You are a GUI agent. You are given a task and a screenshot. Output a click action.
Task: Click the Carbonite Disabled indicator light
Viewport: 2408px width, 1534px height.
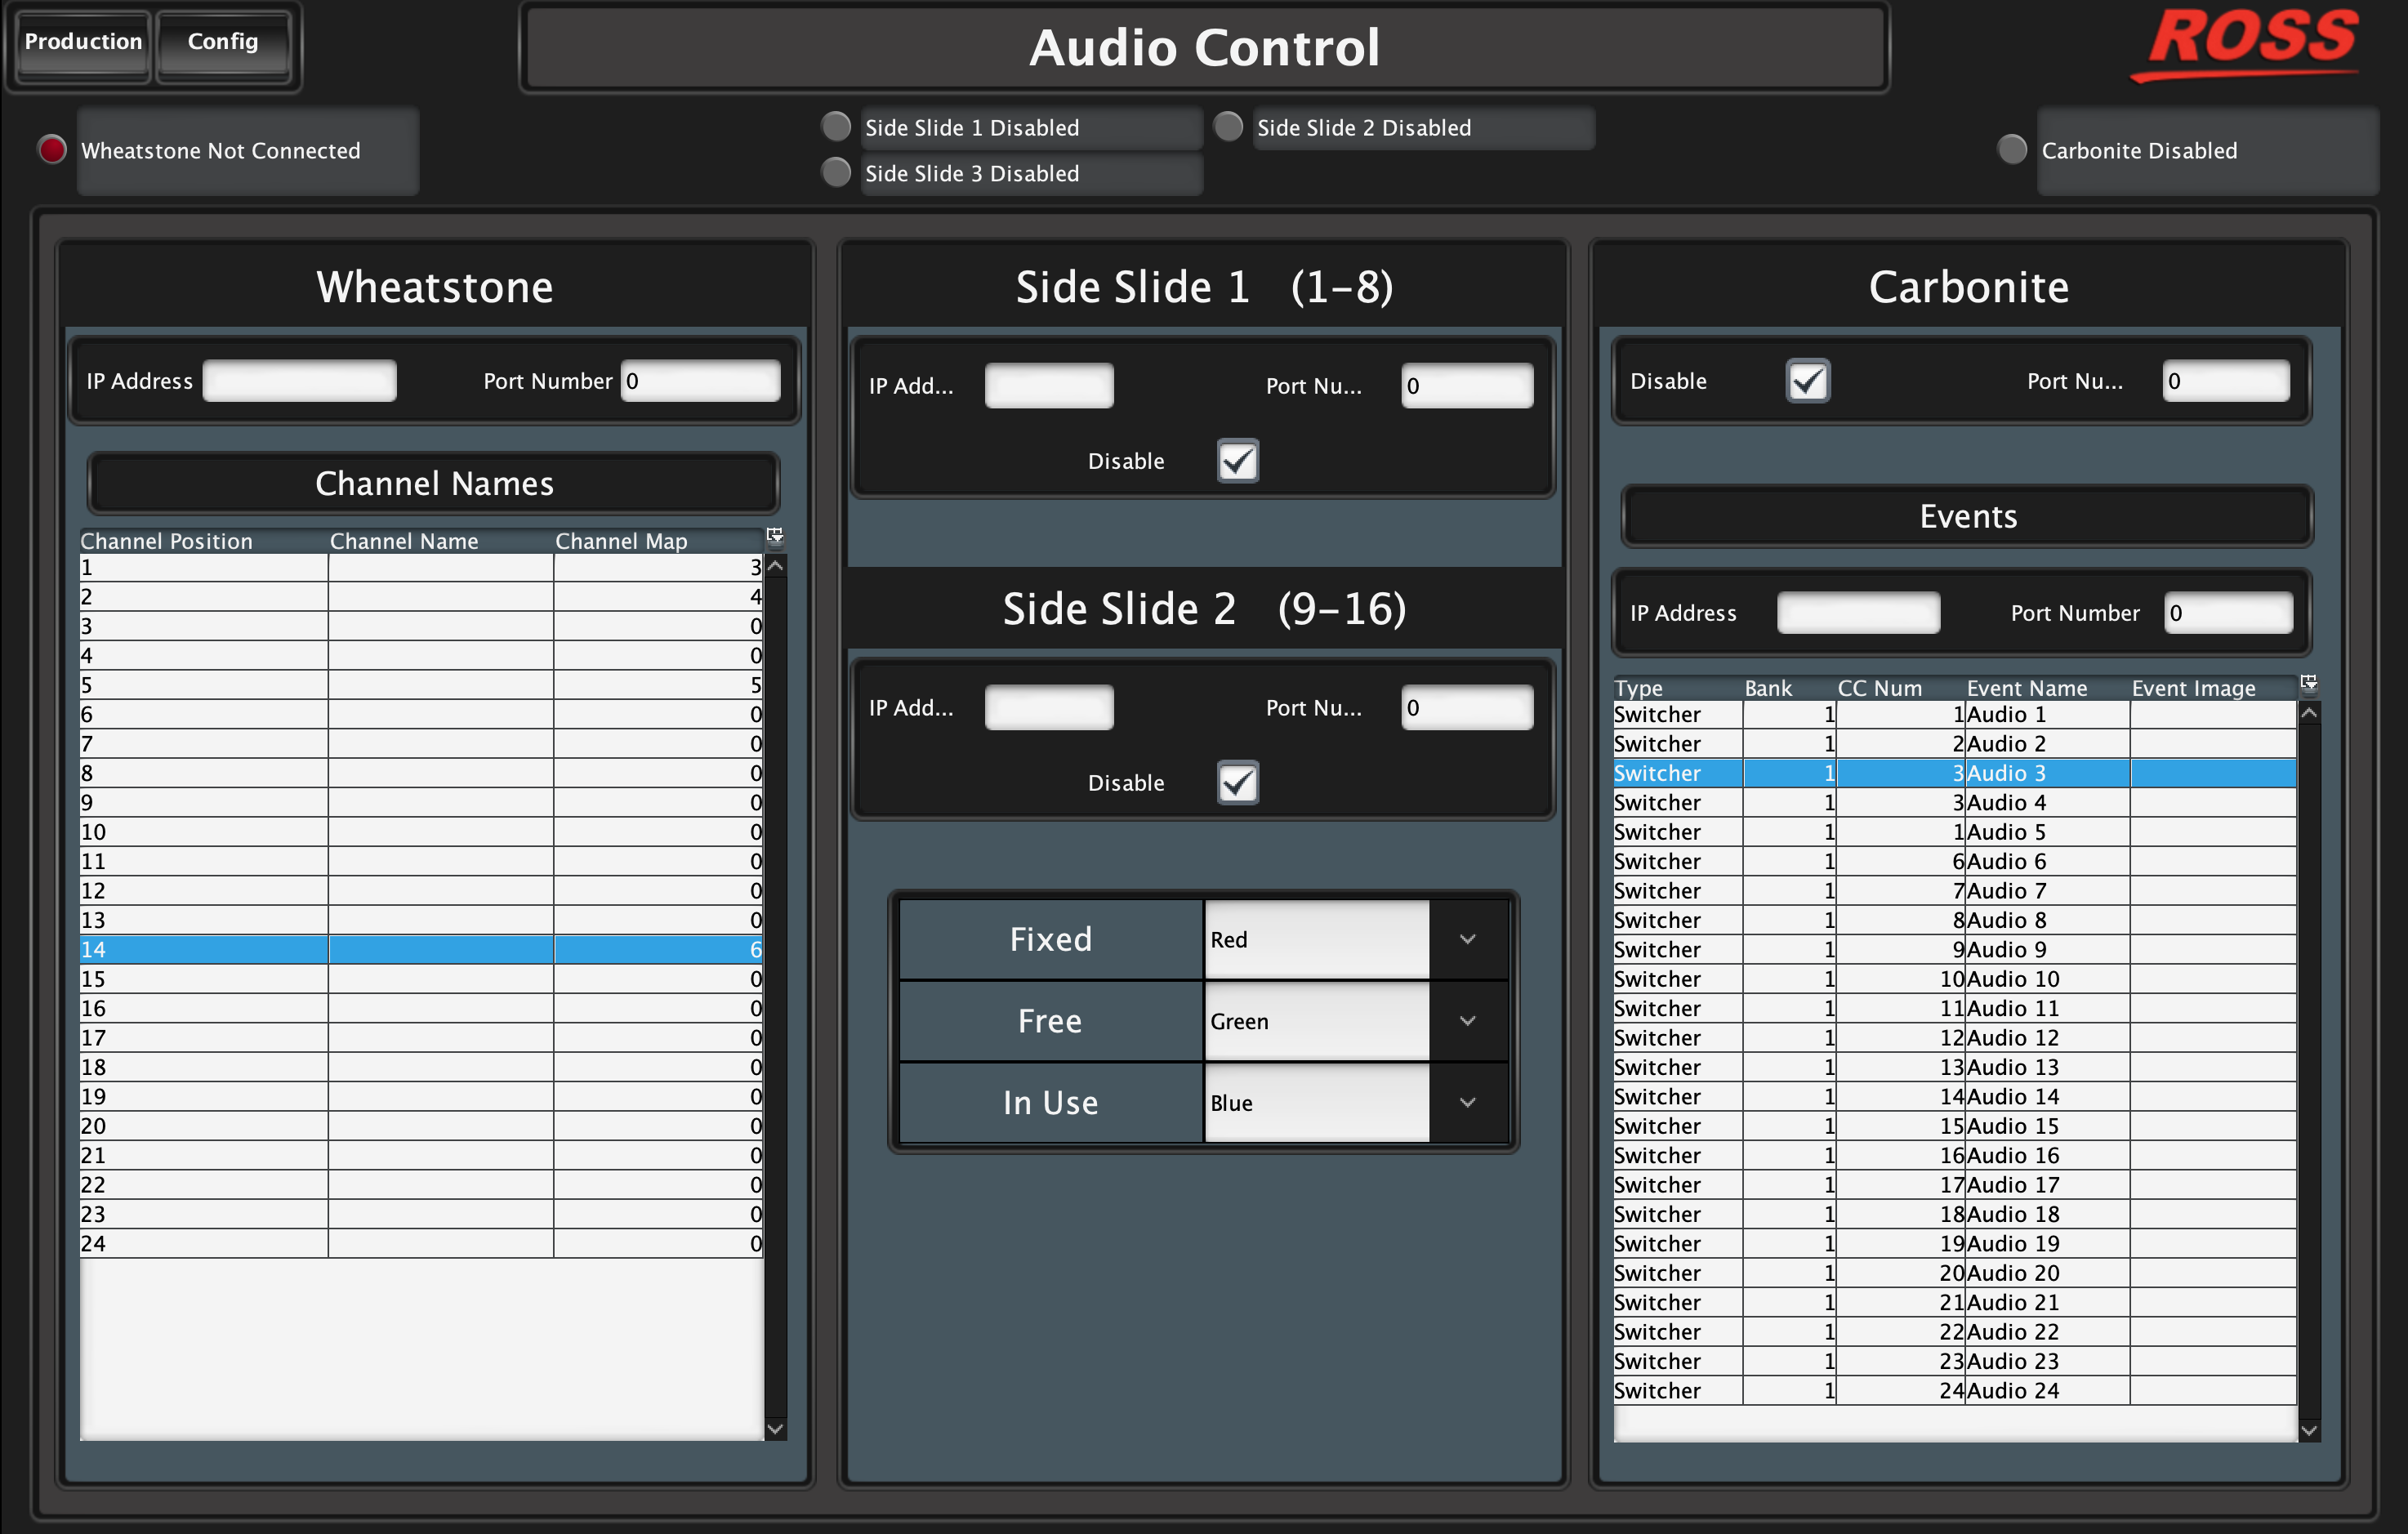coord(2012,149)
